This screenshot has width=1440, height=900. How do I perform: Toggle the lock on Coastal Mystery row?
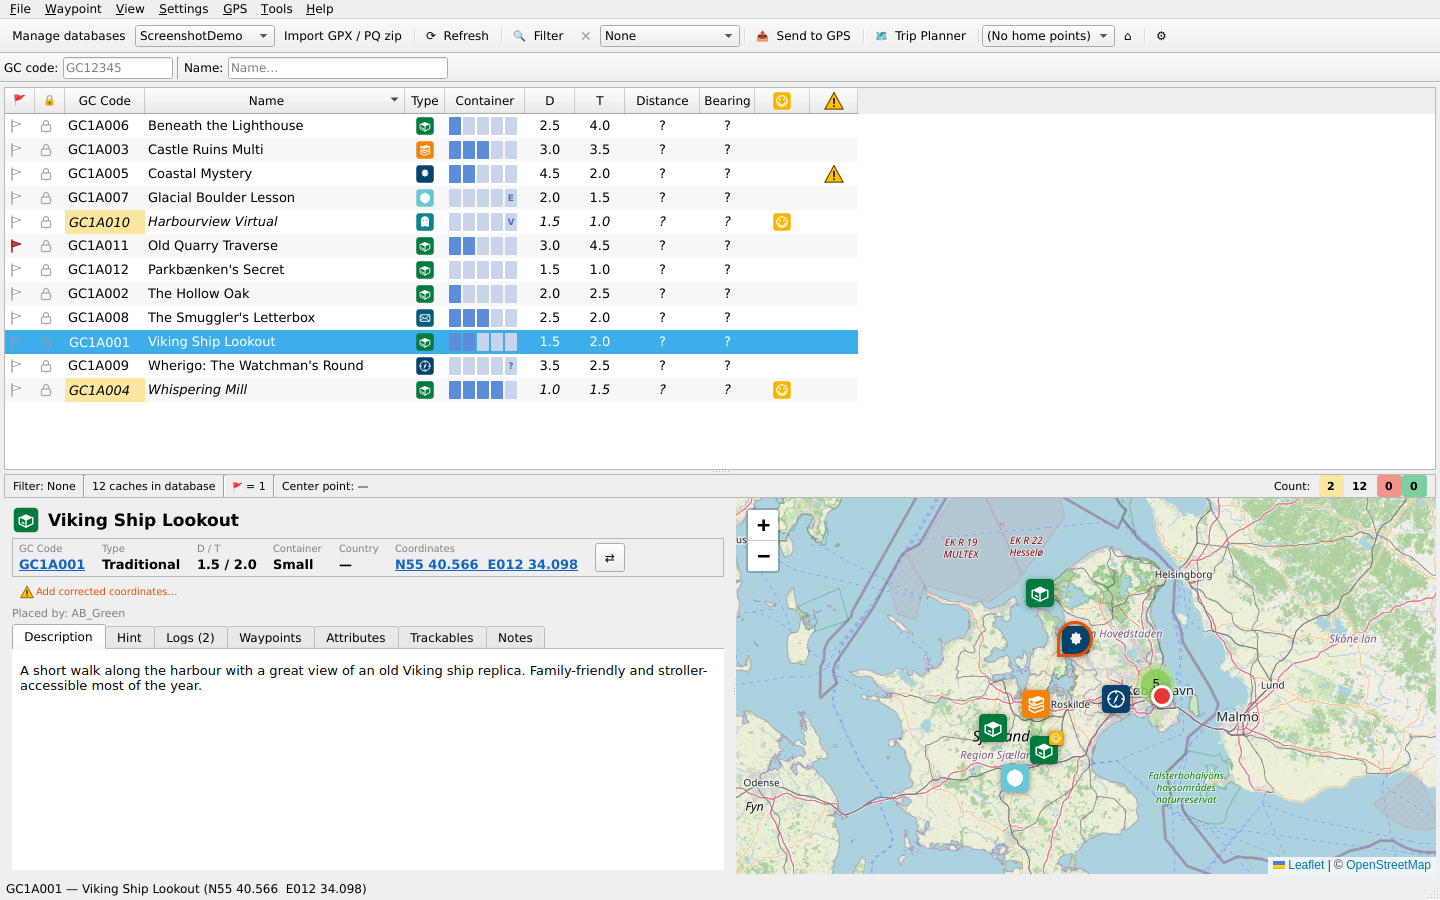point(46,174)
